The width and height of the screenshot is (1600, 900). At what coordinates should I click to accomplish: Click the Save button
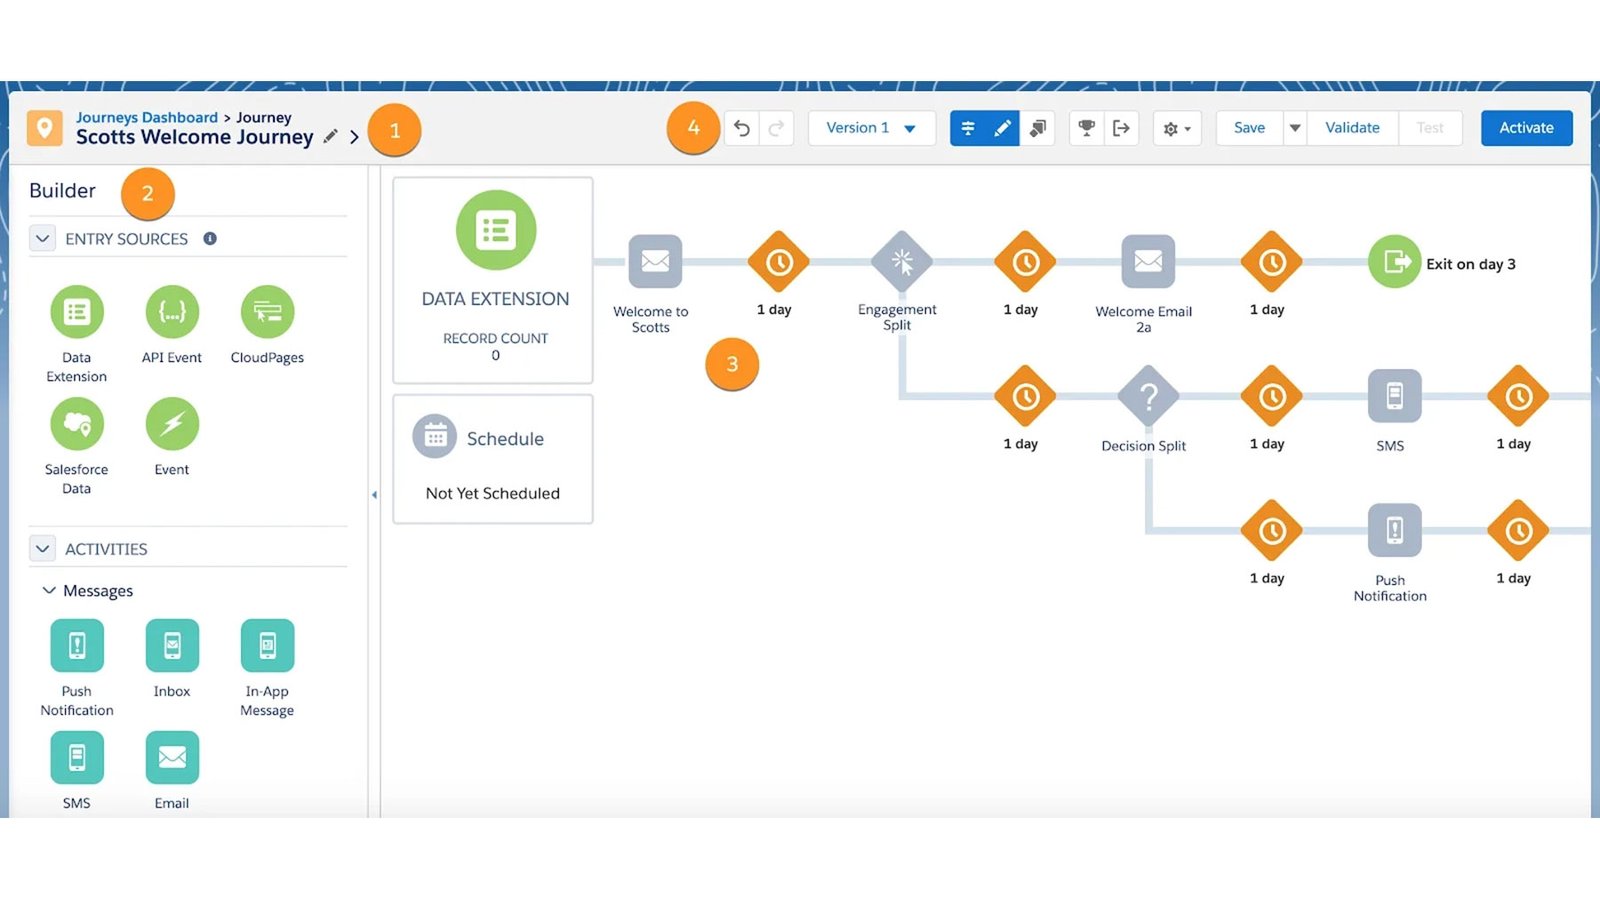(1250, 128)
